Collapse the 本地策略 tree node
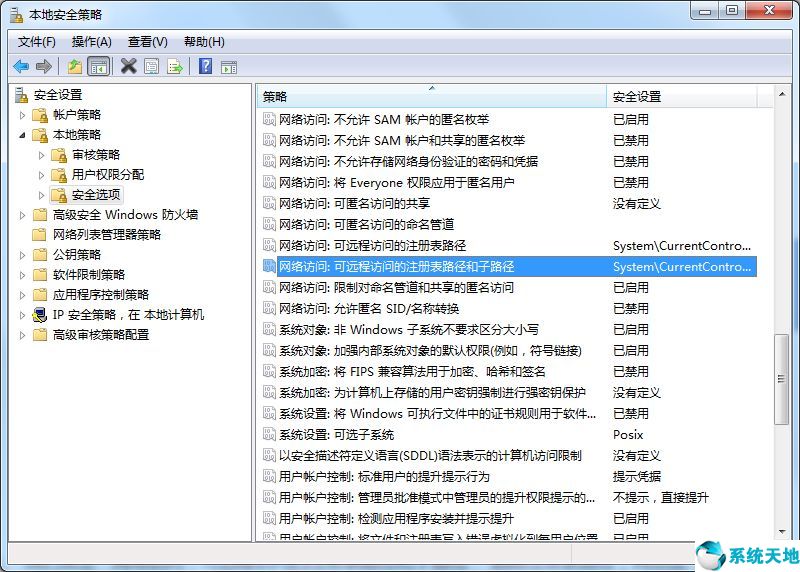 (x=22, y=135)
